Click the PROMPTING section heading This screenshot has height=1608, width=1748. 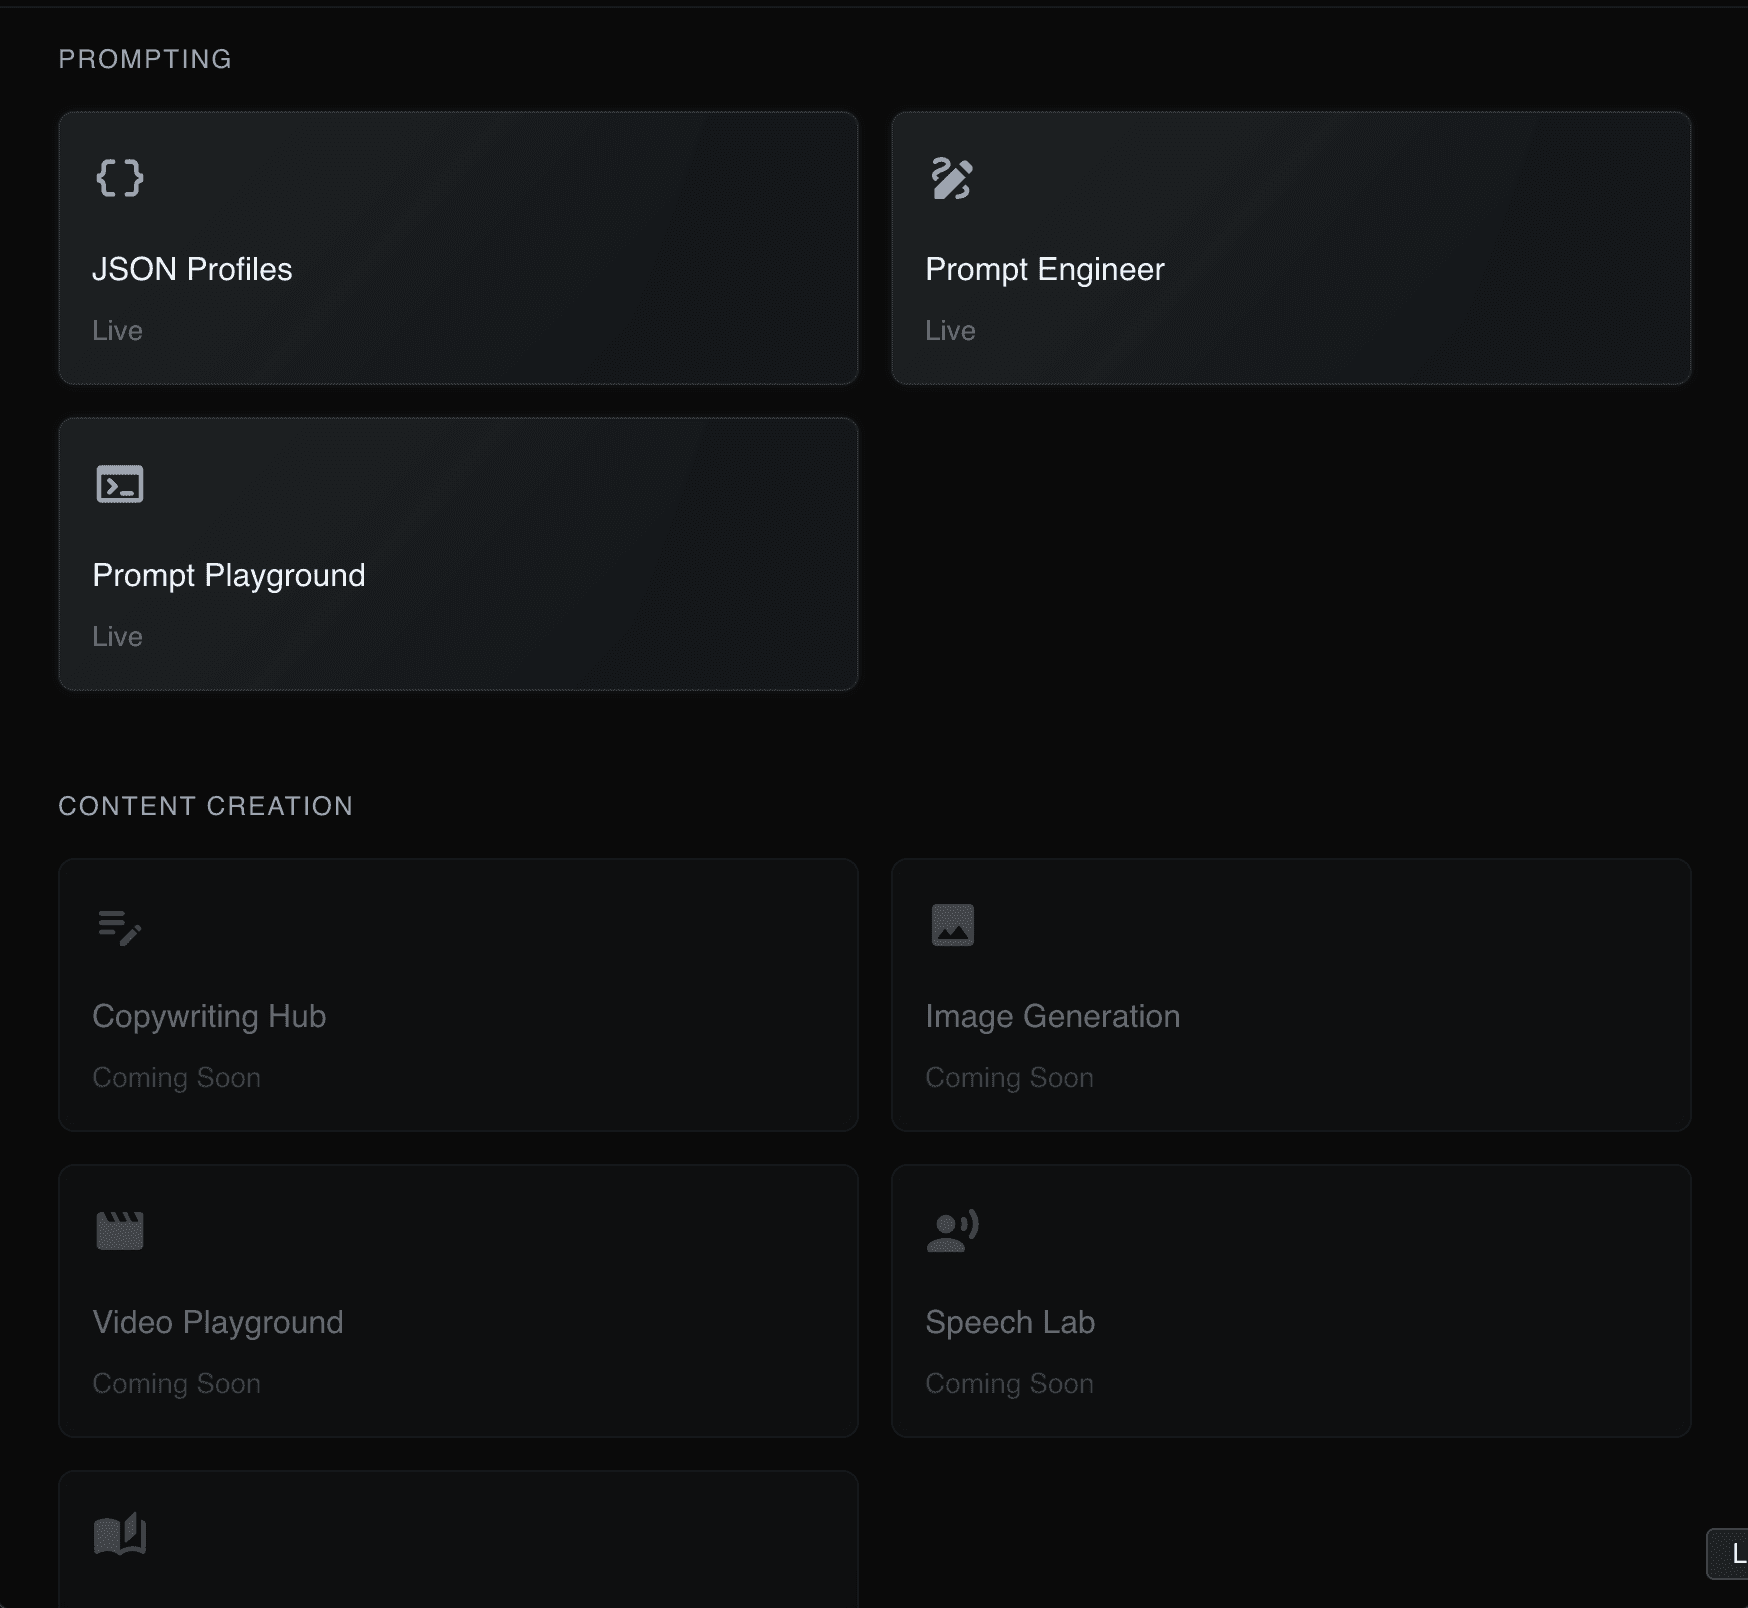pos(145,59)
